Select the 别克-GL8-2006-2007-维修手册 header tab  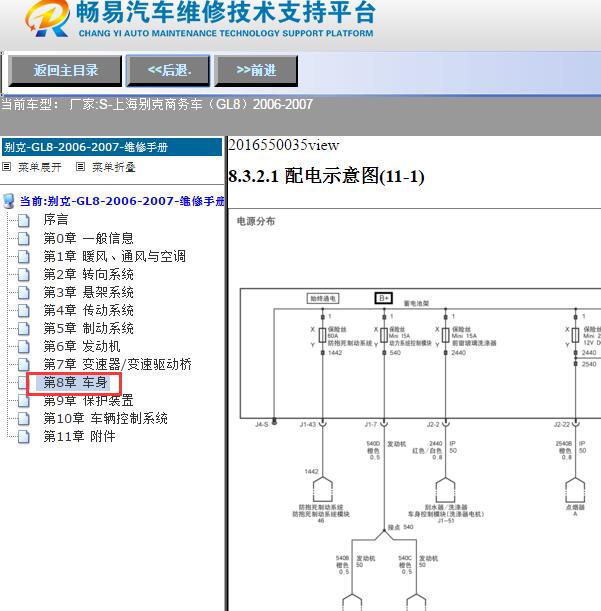[x=112, y=147]
